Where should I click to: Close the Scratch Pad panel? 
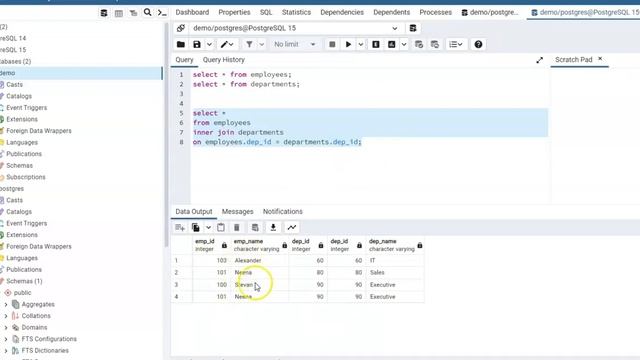(600, 59)
